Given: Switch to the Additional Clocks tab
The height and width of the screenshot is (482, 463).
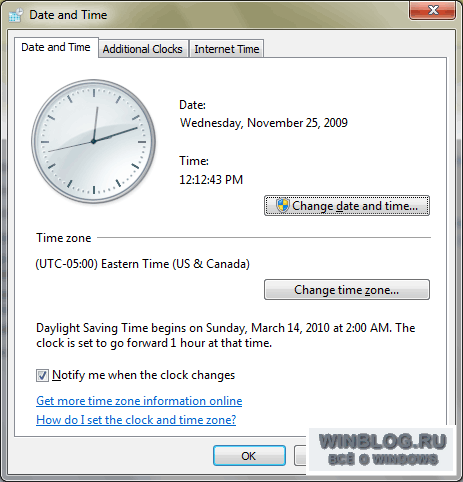Looking at the screenshot, I should tap(143, 49).
